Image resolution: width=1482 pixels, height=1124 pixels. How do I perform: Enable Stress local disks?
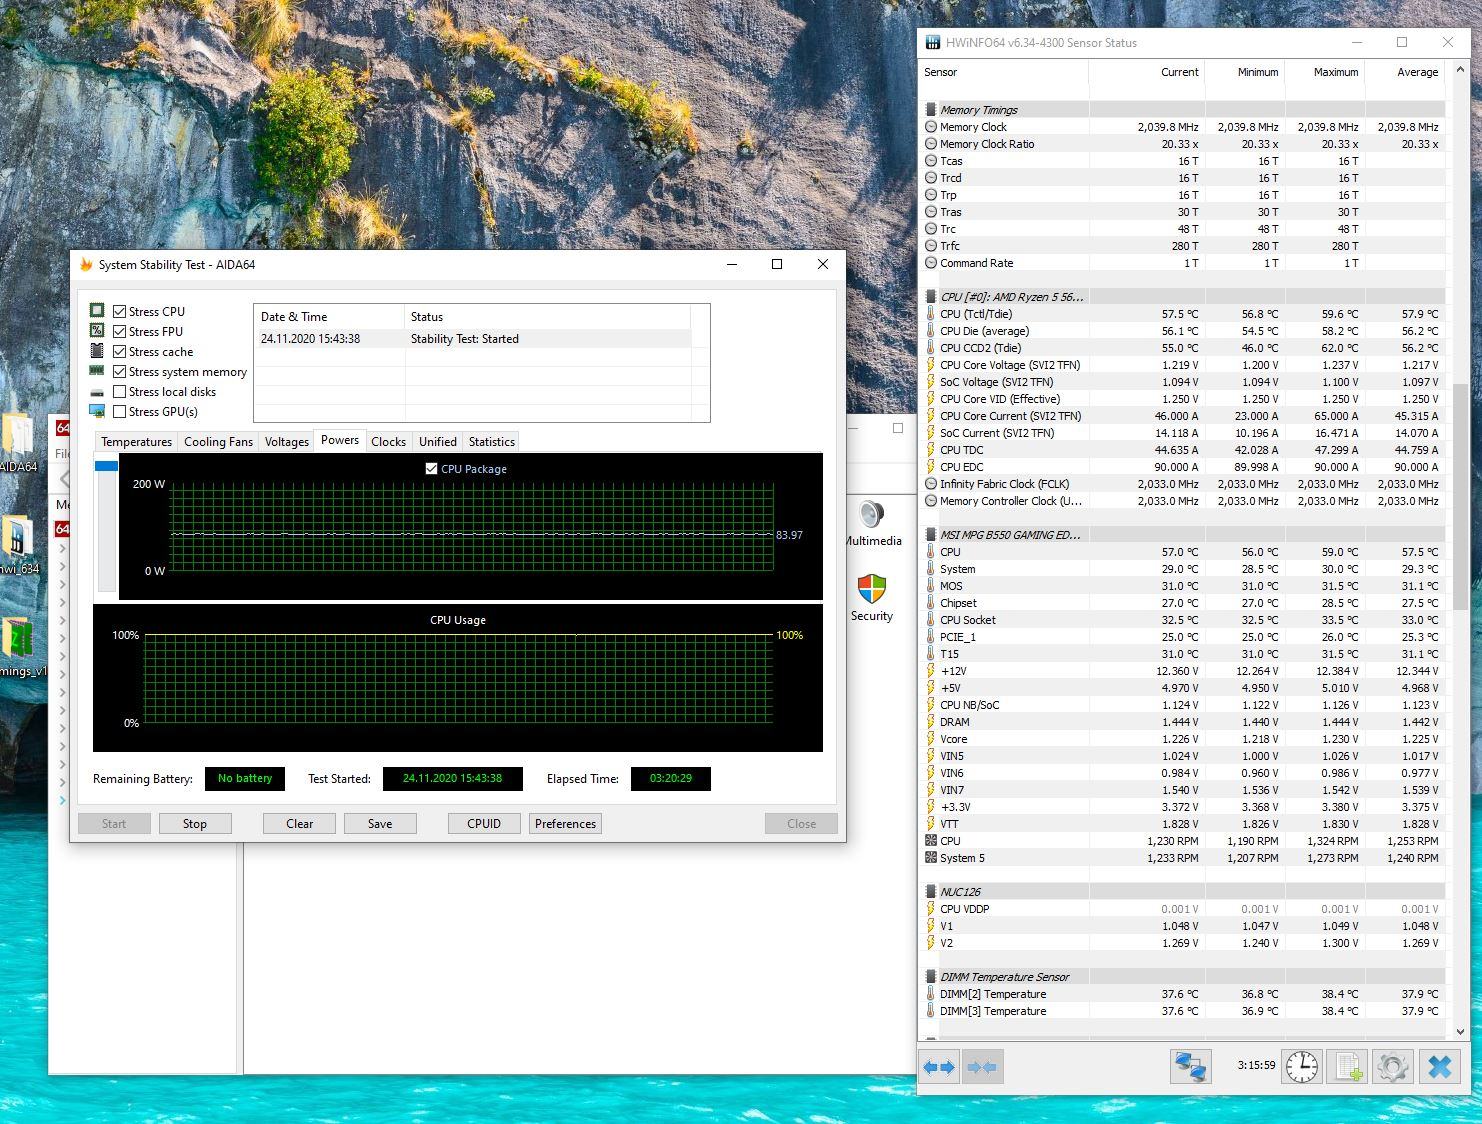pos(120,391)
